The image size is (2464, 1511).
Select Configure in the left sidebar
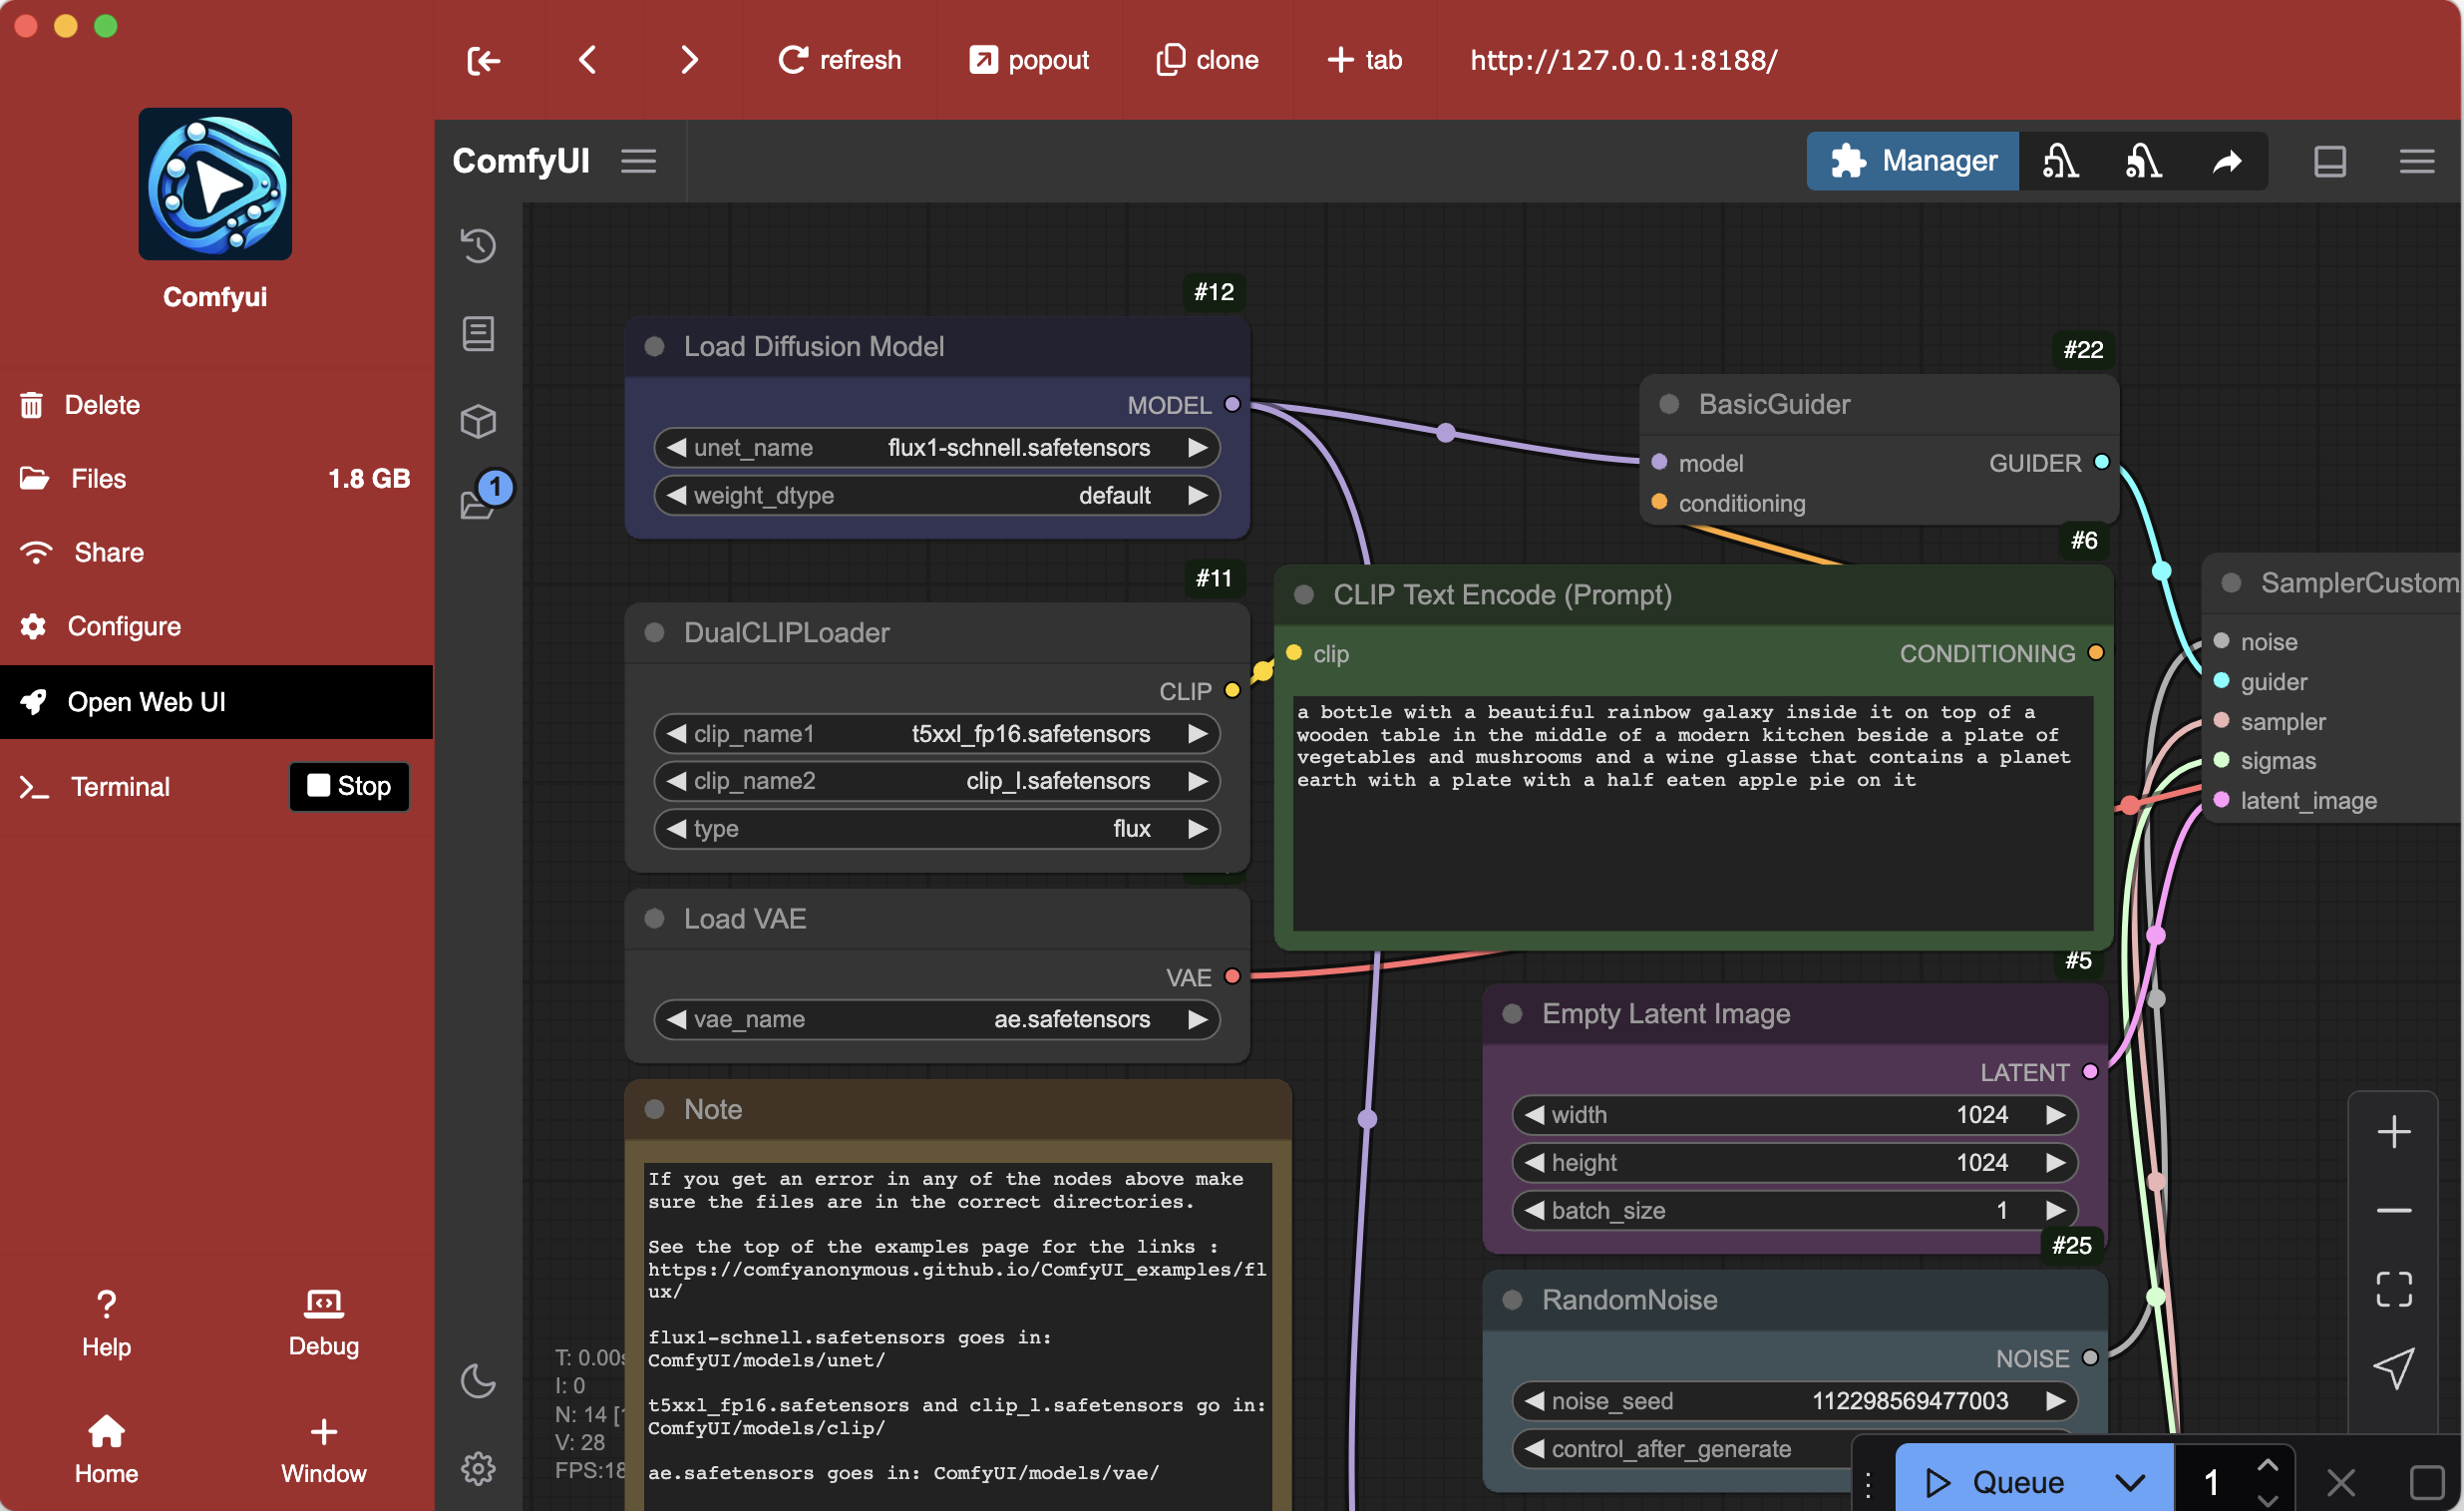coord(124,627)
